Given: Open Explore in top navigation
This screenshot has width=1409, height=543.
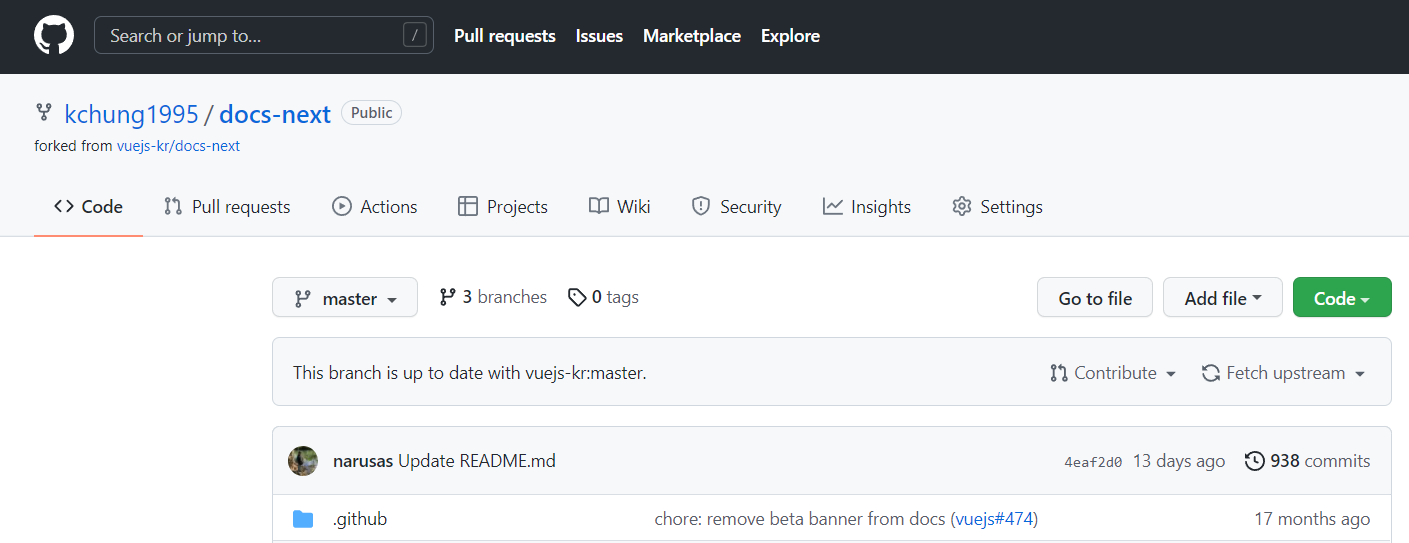Looking at the screenshot, I should click(x=790, y=36).
